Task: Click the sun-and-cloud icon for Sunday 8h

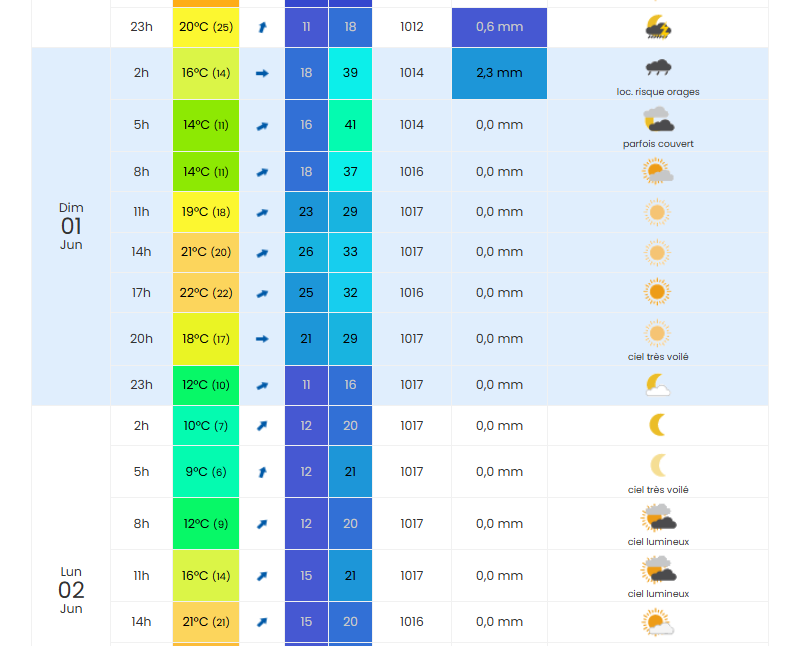Action: pos(657,172)
